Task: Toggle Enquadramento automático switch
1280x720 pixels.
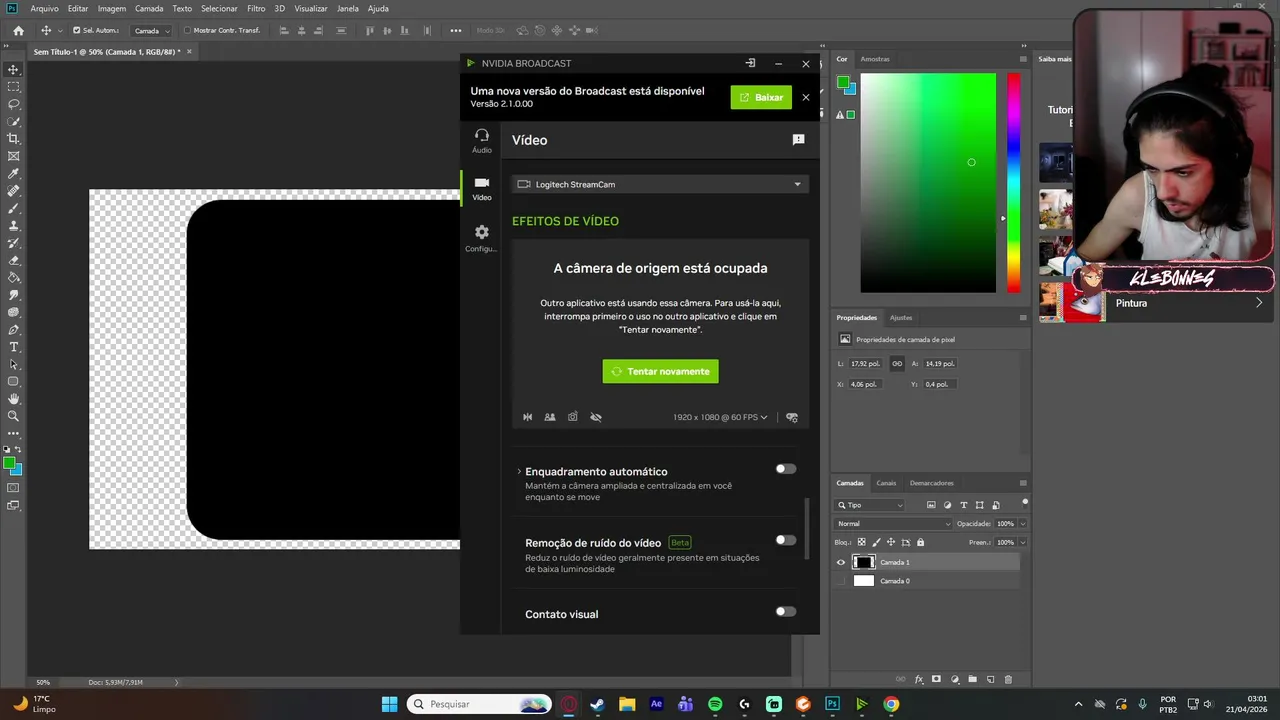Action: pyautogui.click(x=786, y=469)
